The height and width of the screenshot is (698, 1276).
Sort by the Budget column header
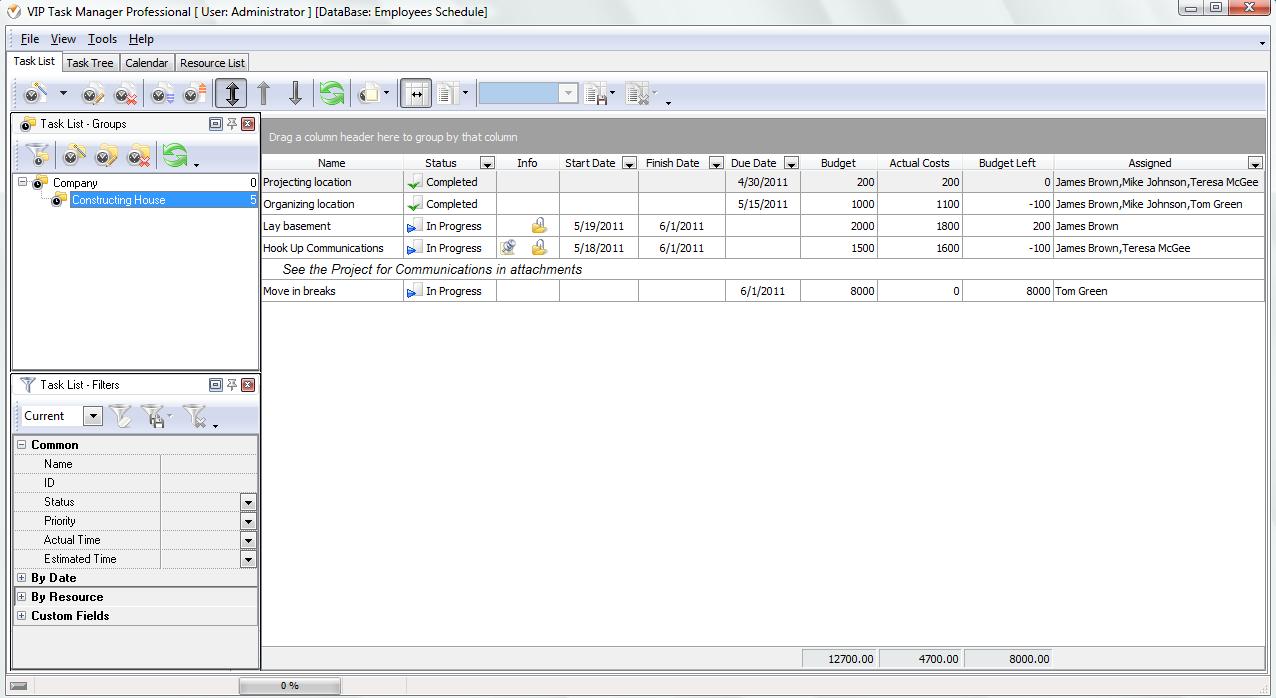click(x=838, y=163)
